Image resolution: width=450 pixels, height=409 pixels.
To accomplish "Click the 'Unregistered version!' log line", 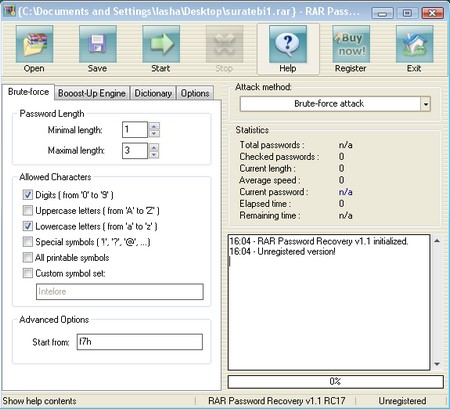I will 283,252.
